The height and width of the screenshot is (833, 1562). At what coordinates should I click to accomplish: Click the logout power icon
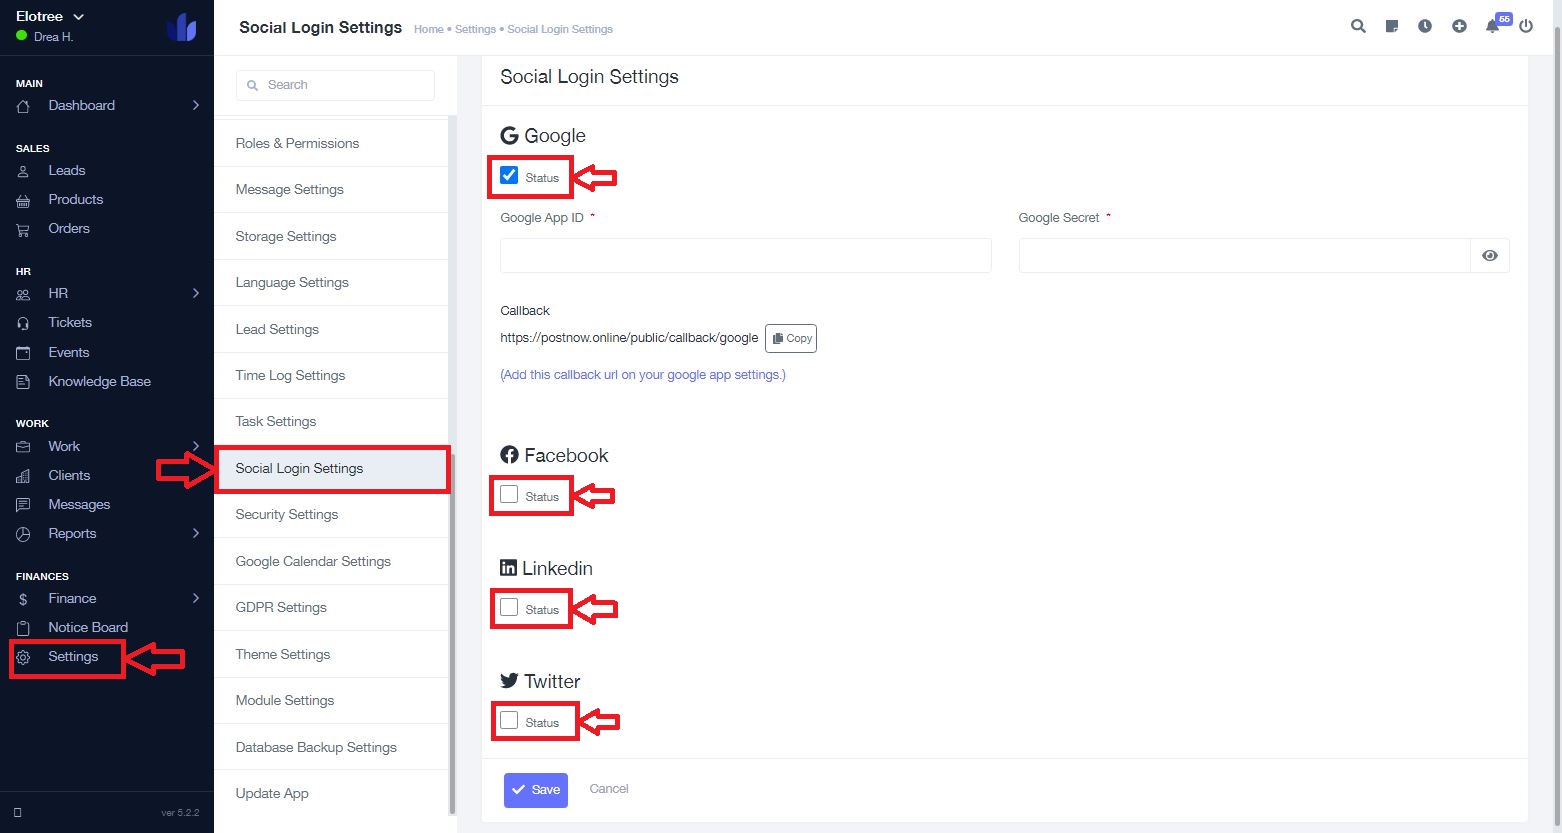tap(1526, 27)
